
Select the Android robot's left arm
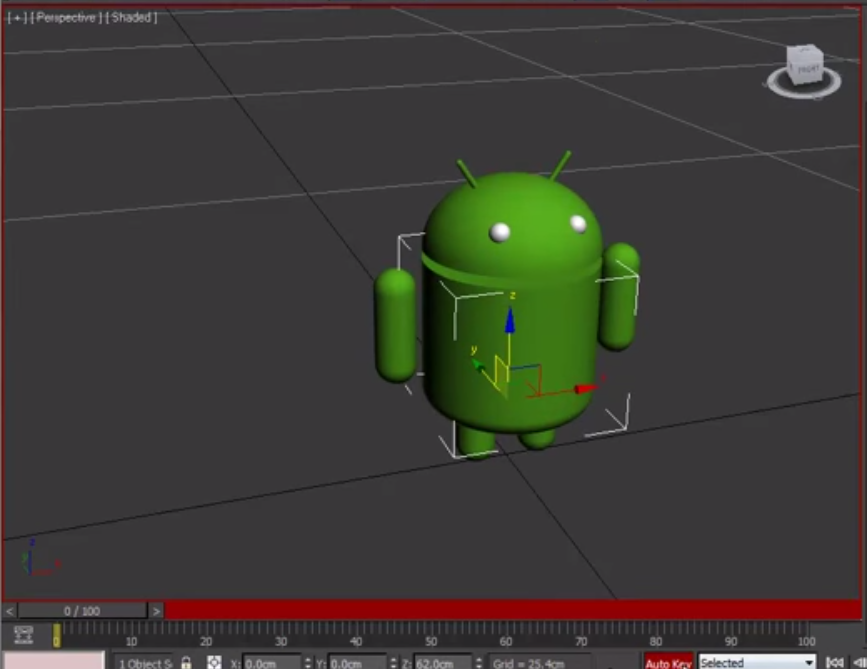395,325
